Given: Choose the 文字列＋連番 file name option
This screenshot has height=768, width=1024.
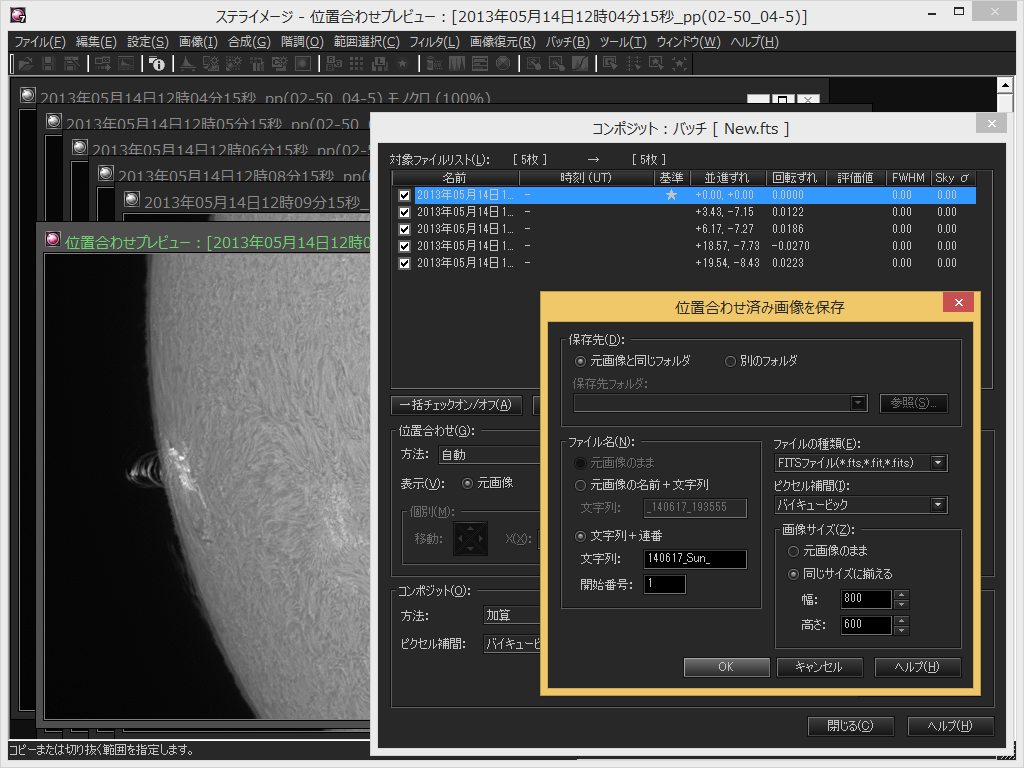Looking at the screenshot, I should pyautogui.click(x=580, y=536).
